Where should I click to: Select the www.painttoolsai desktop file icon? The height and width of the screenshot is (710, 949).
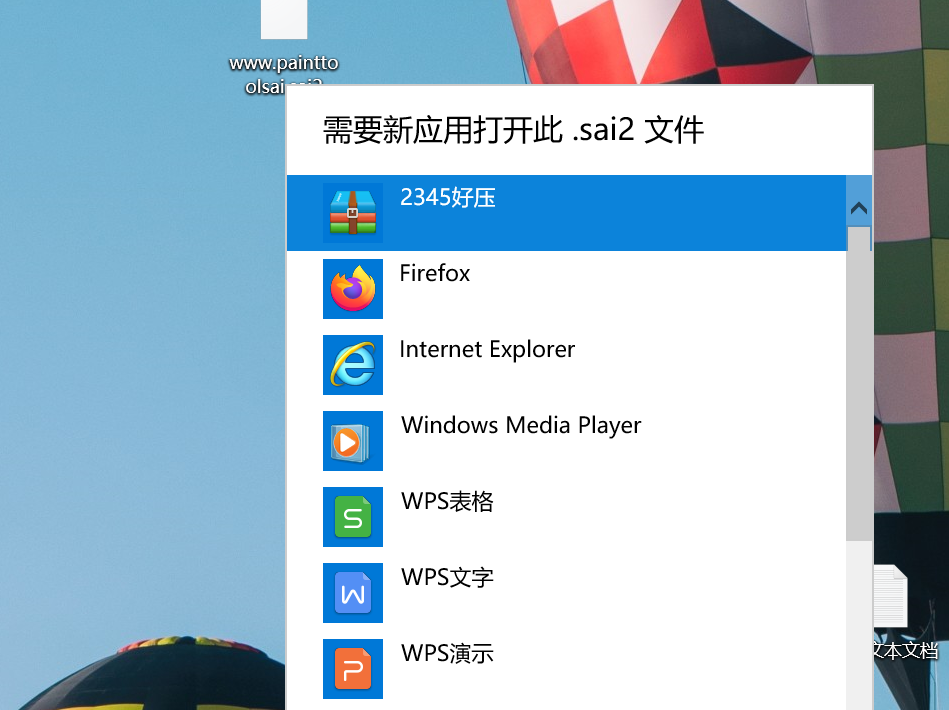284,19
